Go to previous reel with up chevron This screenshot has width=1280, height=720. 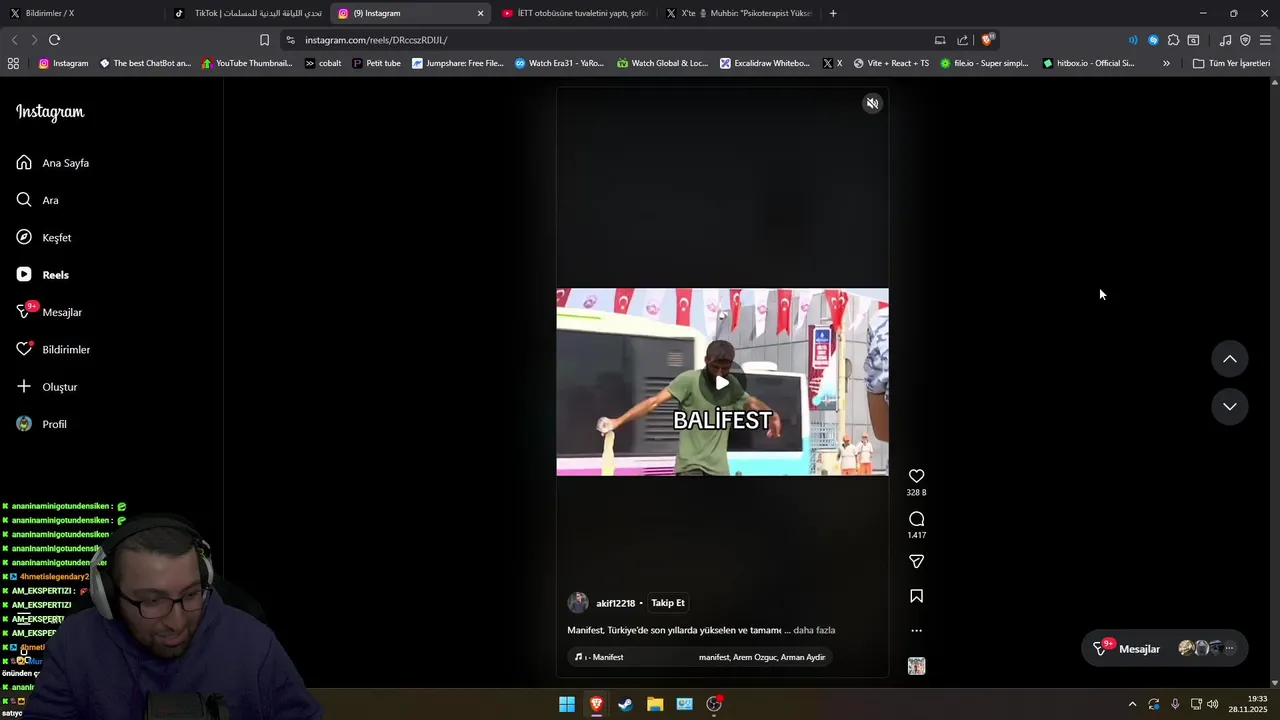pos(1229,359)
